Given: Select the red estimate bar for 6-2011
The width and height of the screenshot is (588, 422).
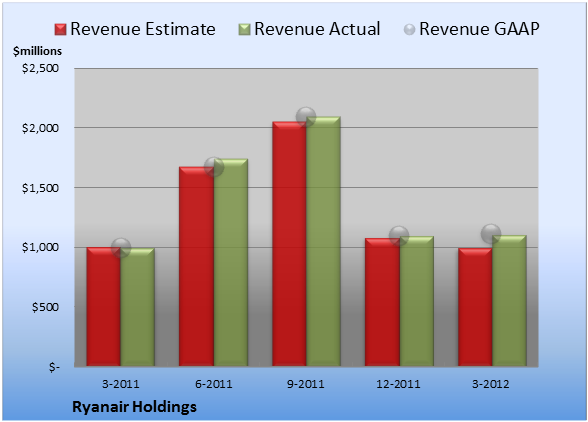Looking at the screenshot, I should (x=196, y=266).
